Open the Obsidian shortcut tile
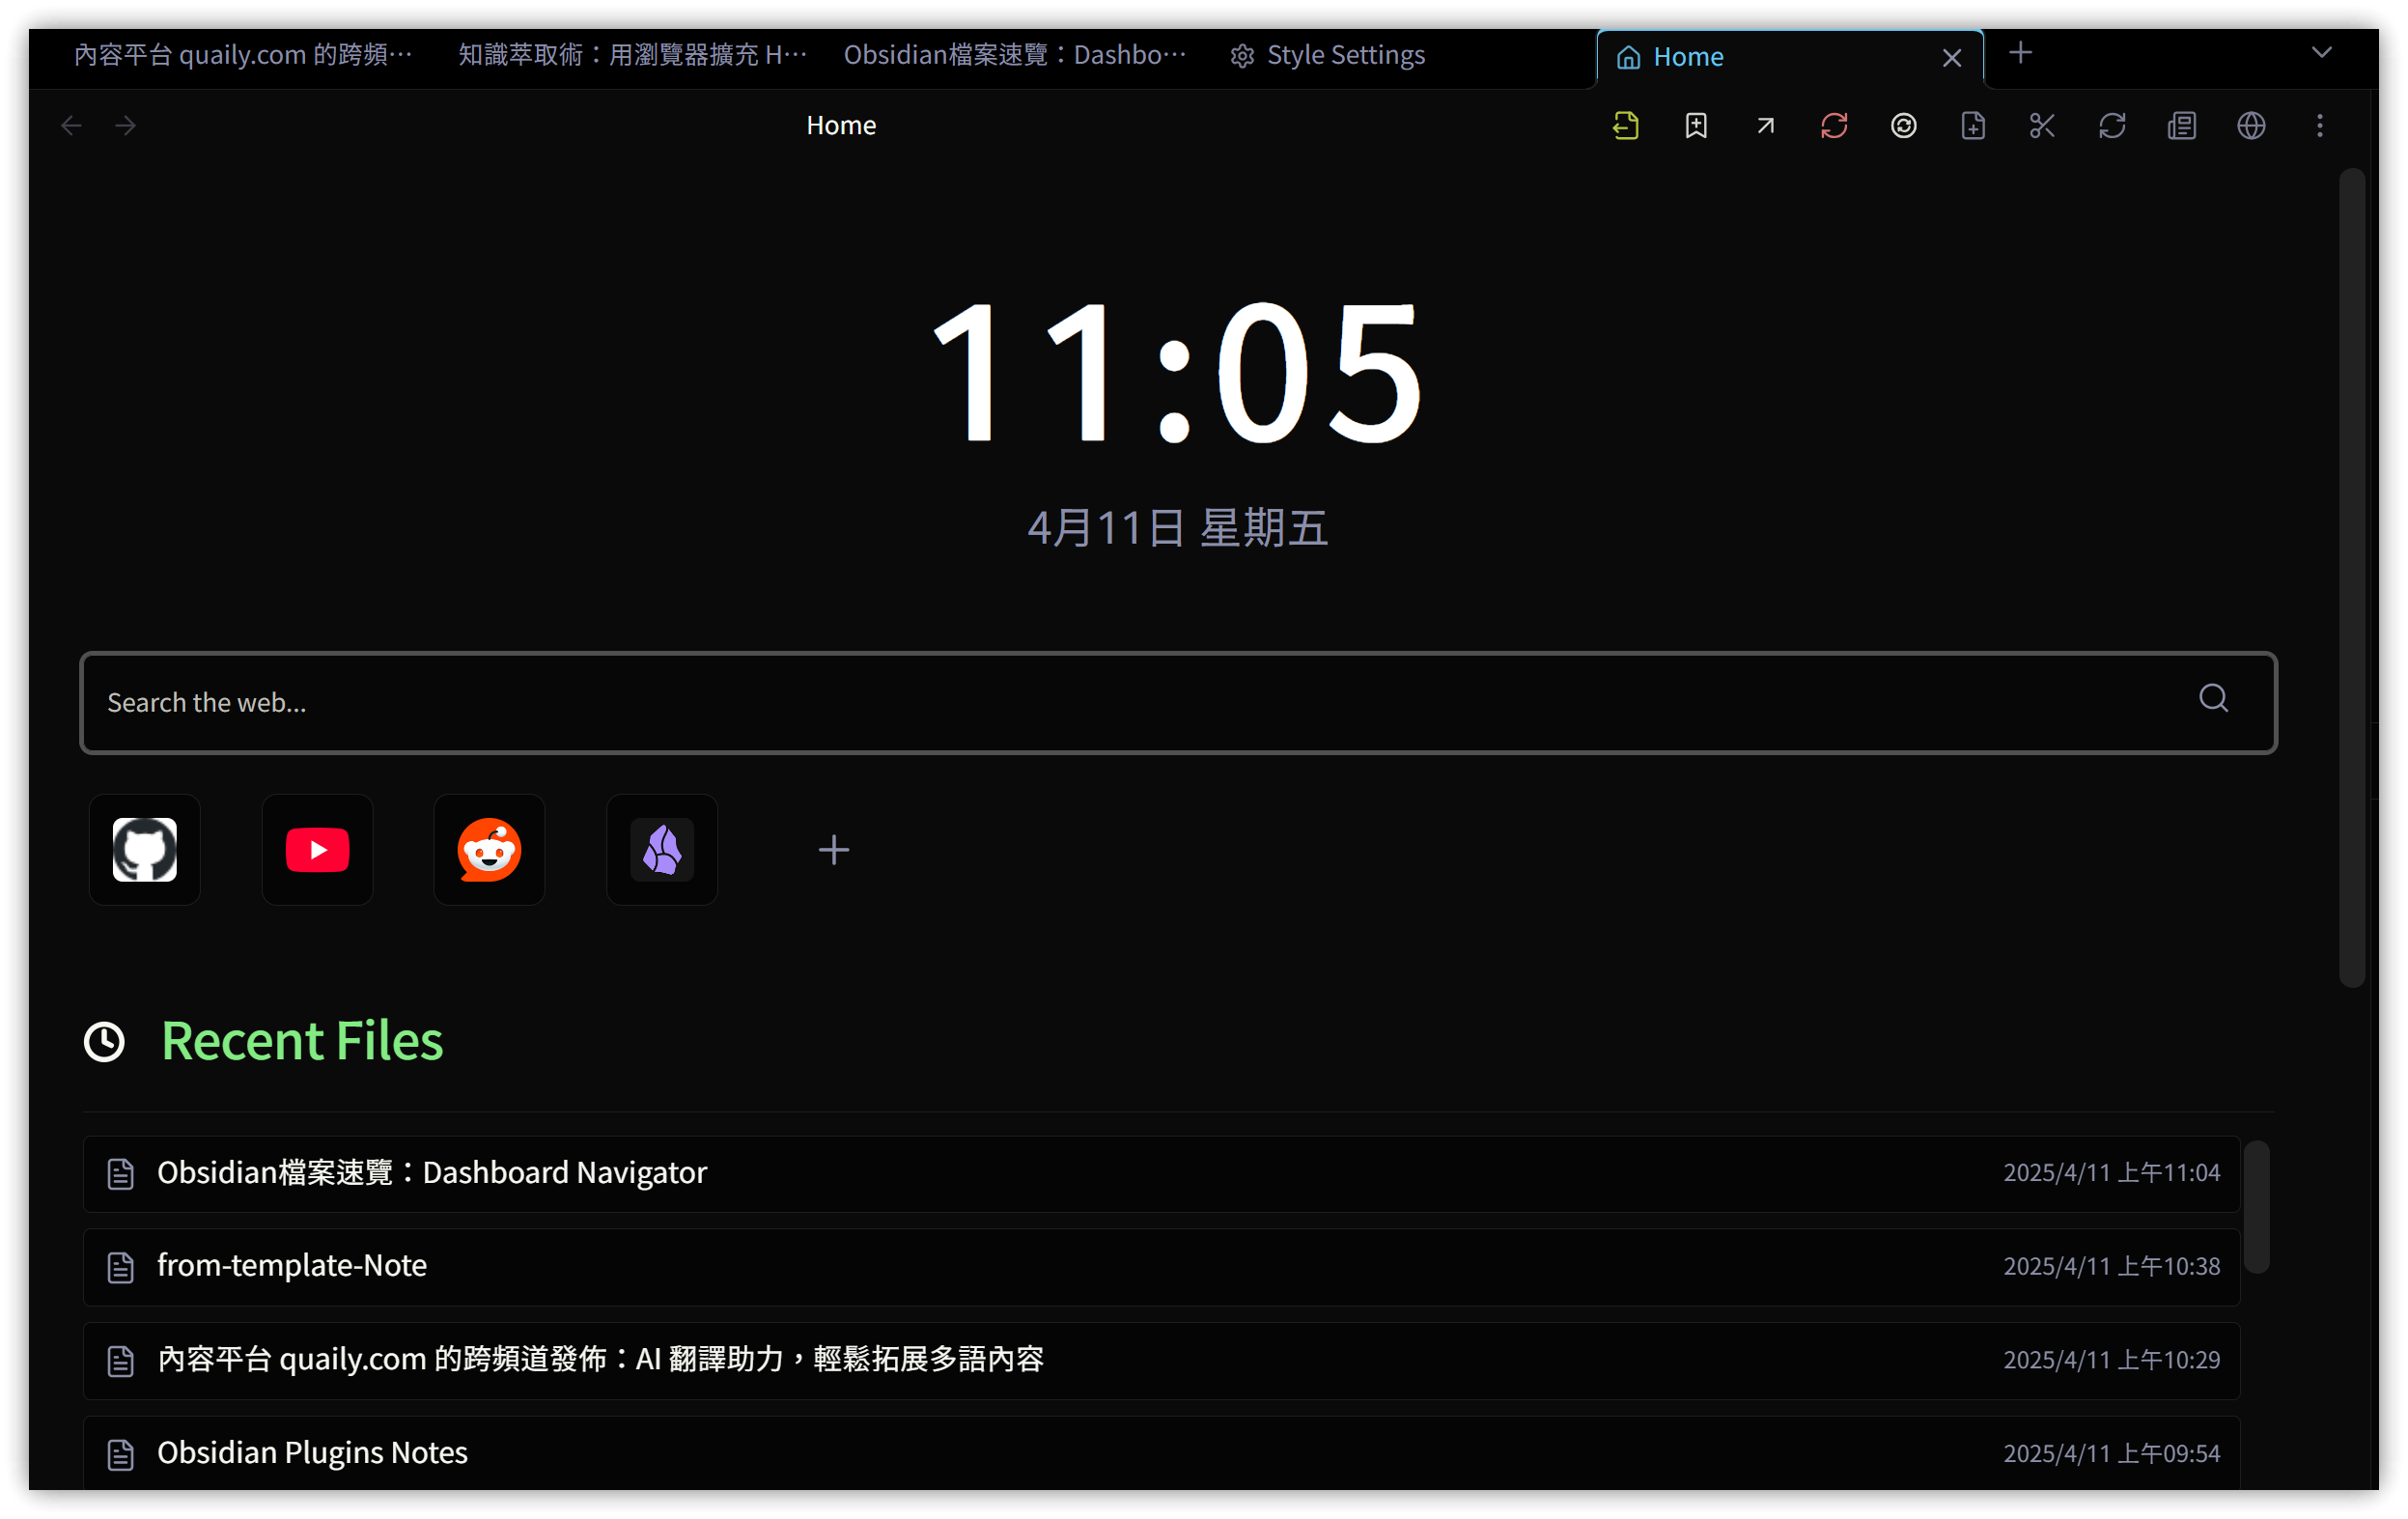This screenshot has height=1519, width=2408. tap(662, 850)
